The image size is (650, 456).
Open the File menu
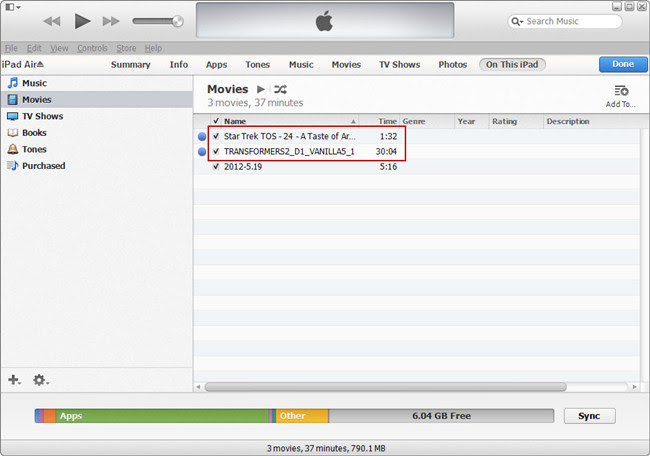11,48
